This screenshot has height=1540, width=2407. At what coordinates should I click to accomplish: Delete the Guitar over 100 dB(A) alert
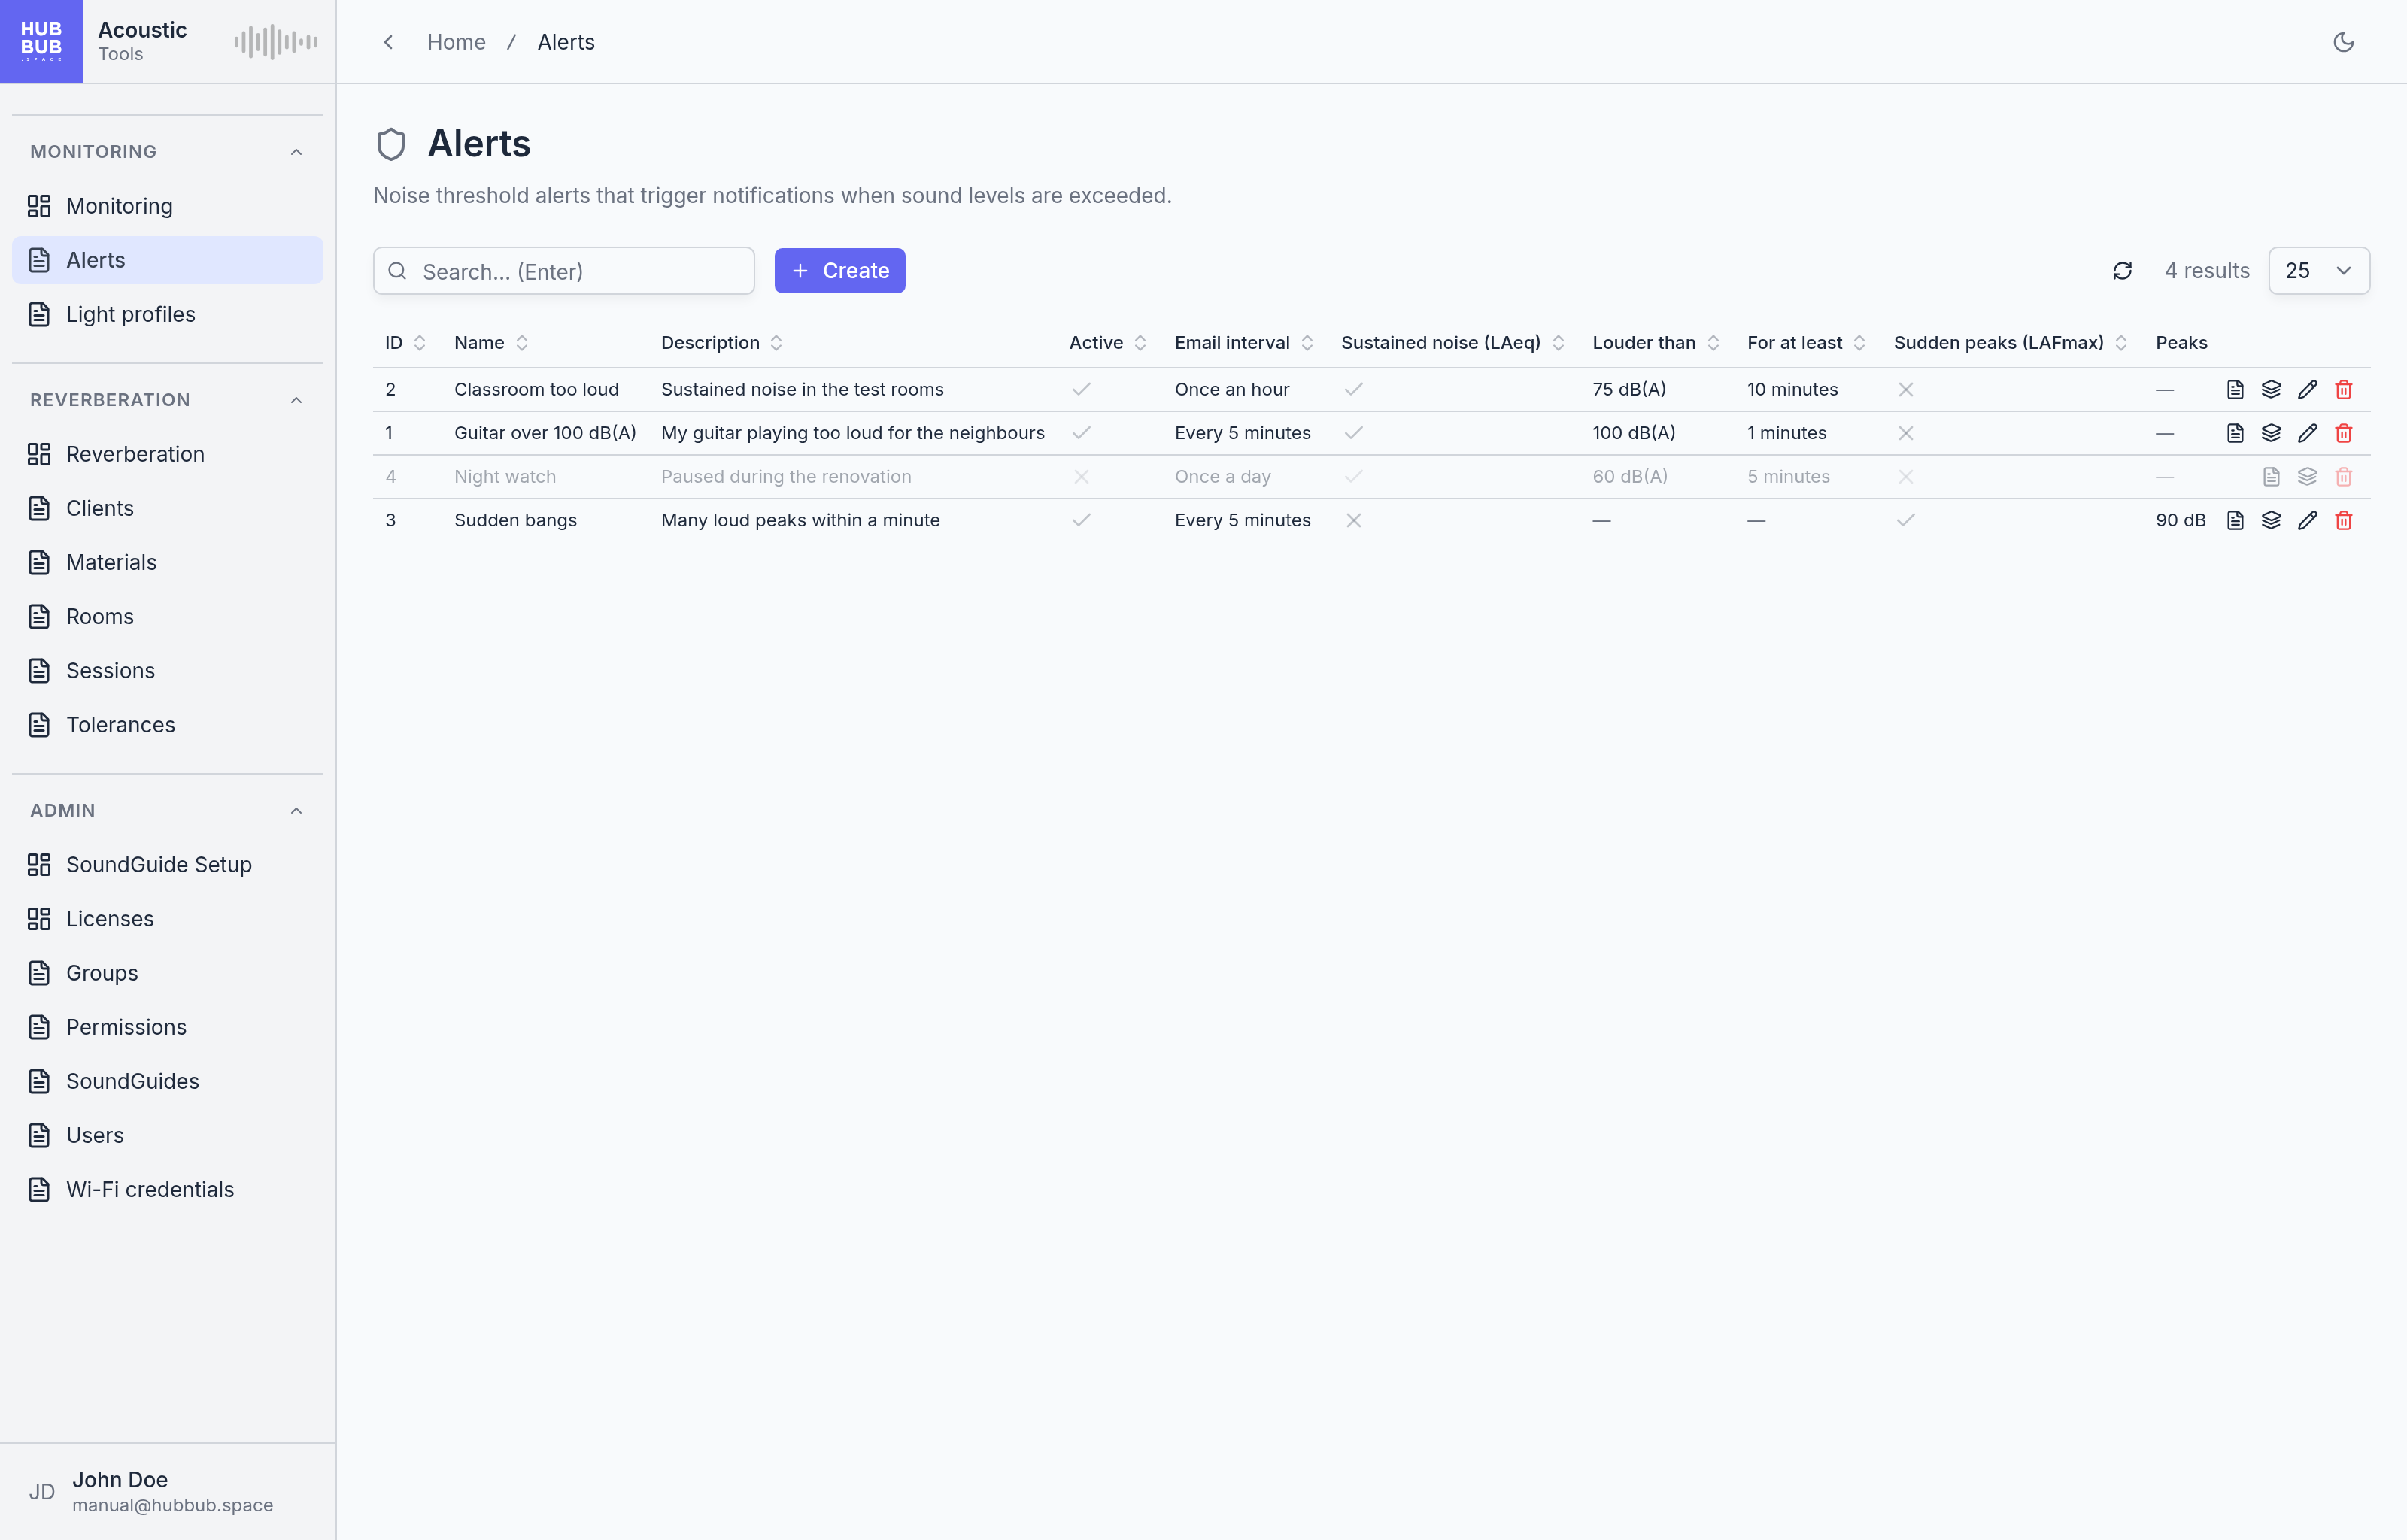point(2343,433)
